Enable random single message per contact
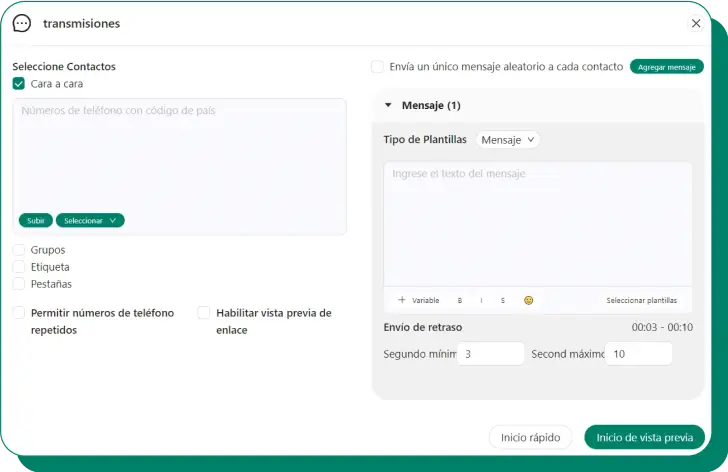 click(377, 67)
